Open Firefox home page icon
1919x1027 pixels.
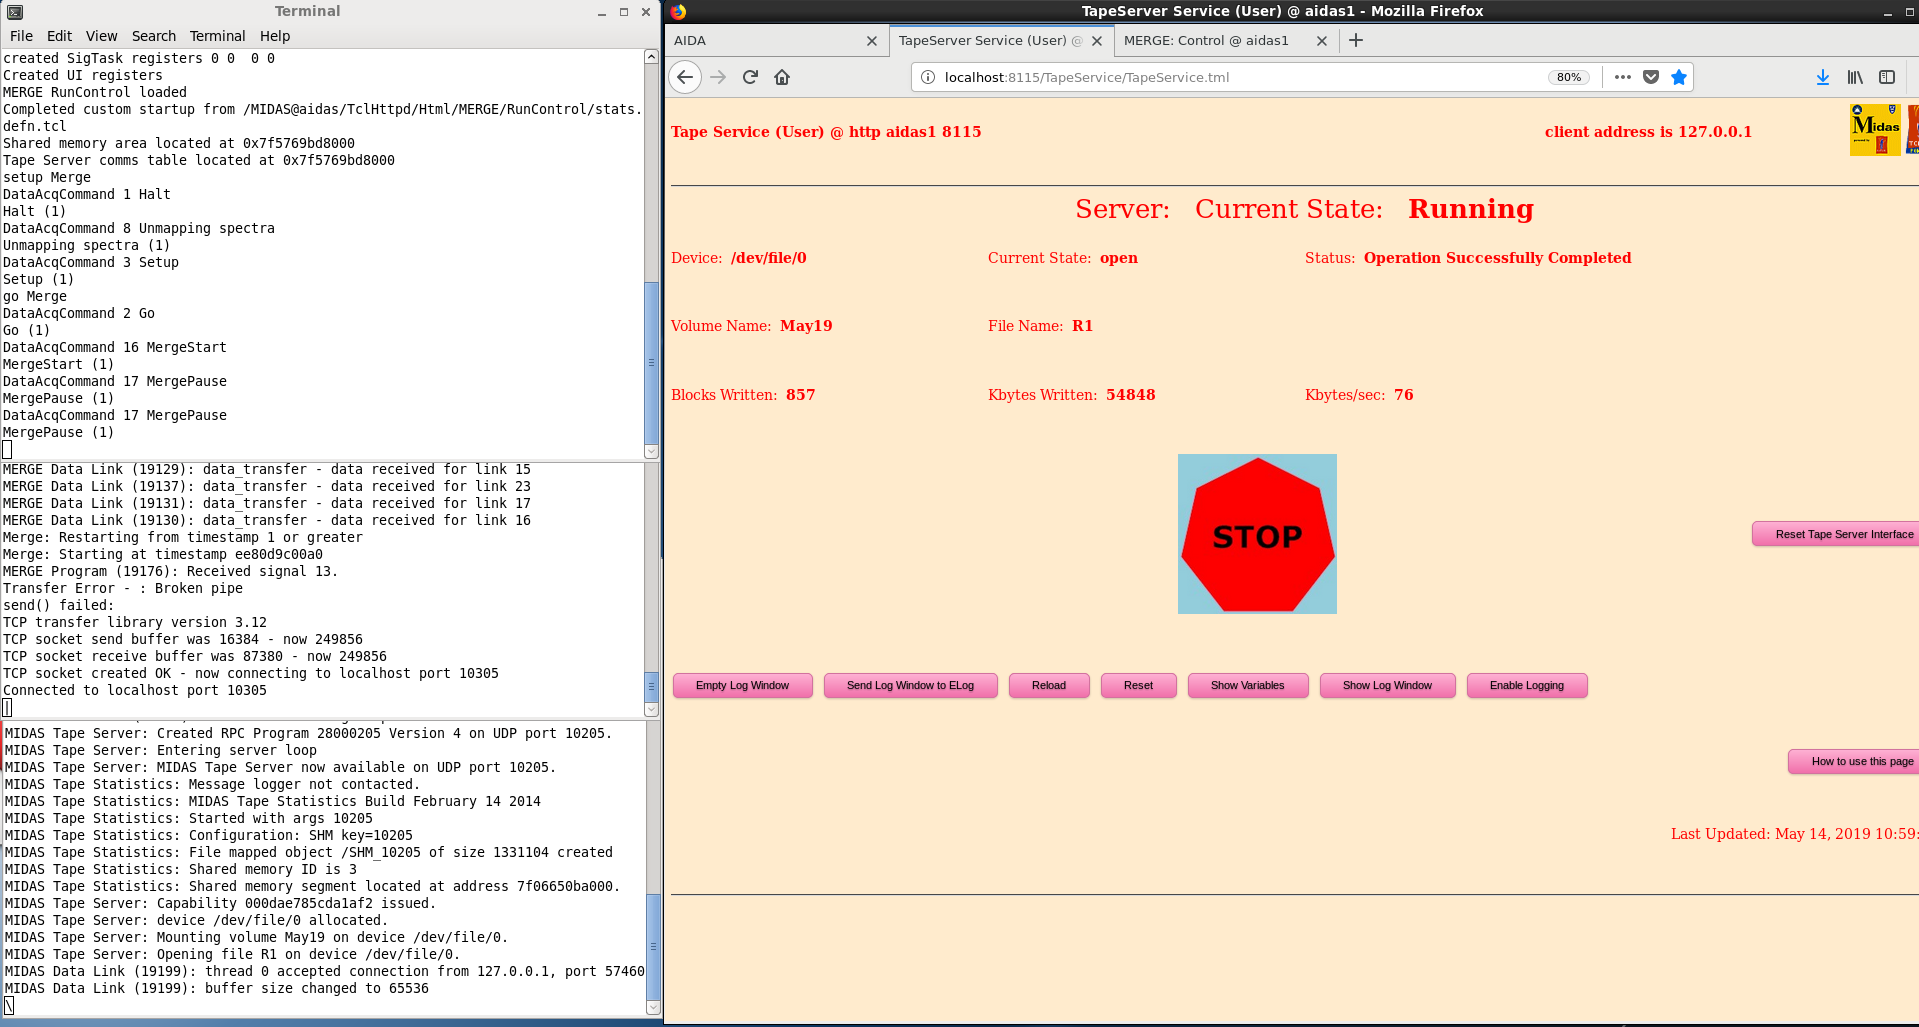(782, 77)
